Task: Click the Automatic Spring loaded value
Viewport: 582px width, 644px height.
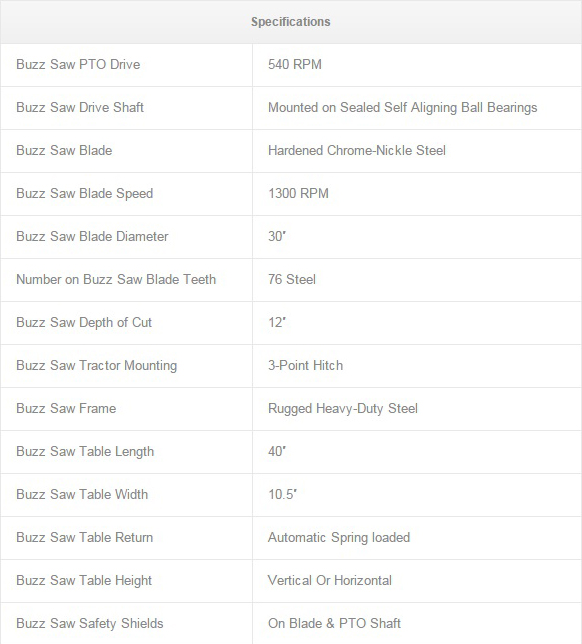Action: 339,538
